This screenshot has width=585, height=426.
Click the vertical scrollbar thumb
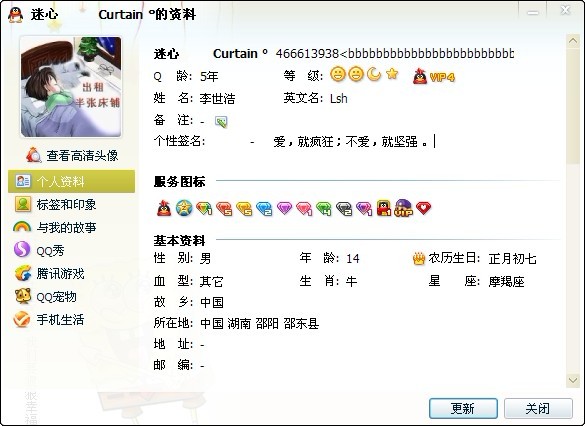click(x=573, y=106)
